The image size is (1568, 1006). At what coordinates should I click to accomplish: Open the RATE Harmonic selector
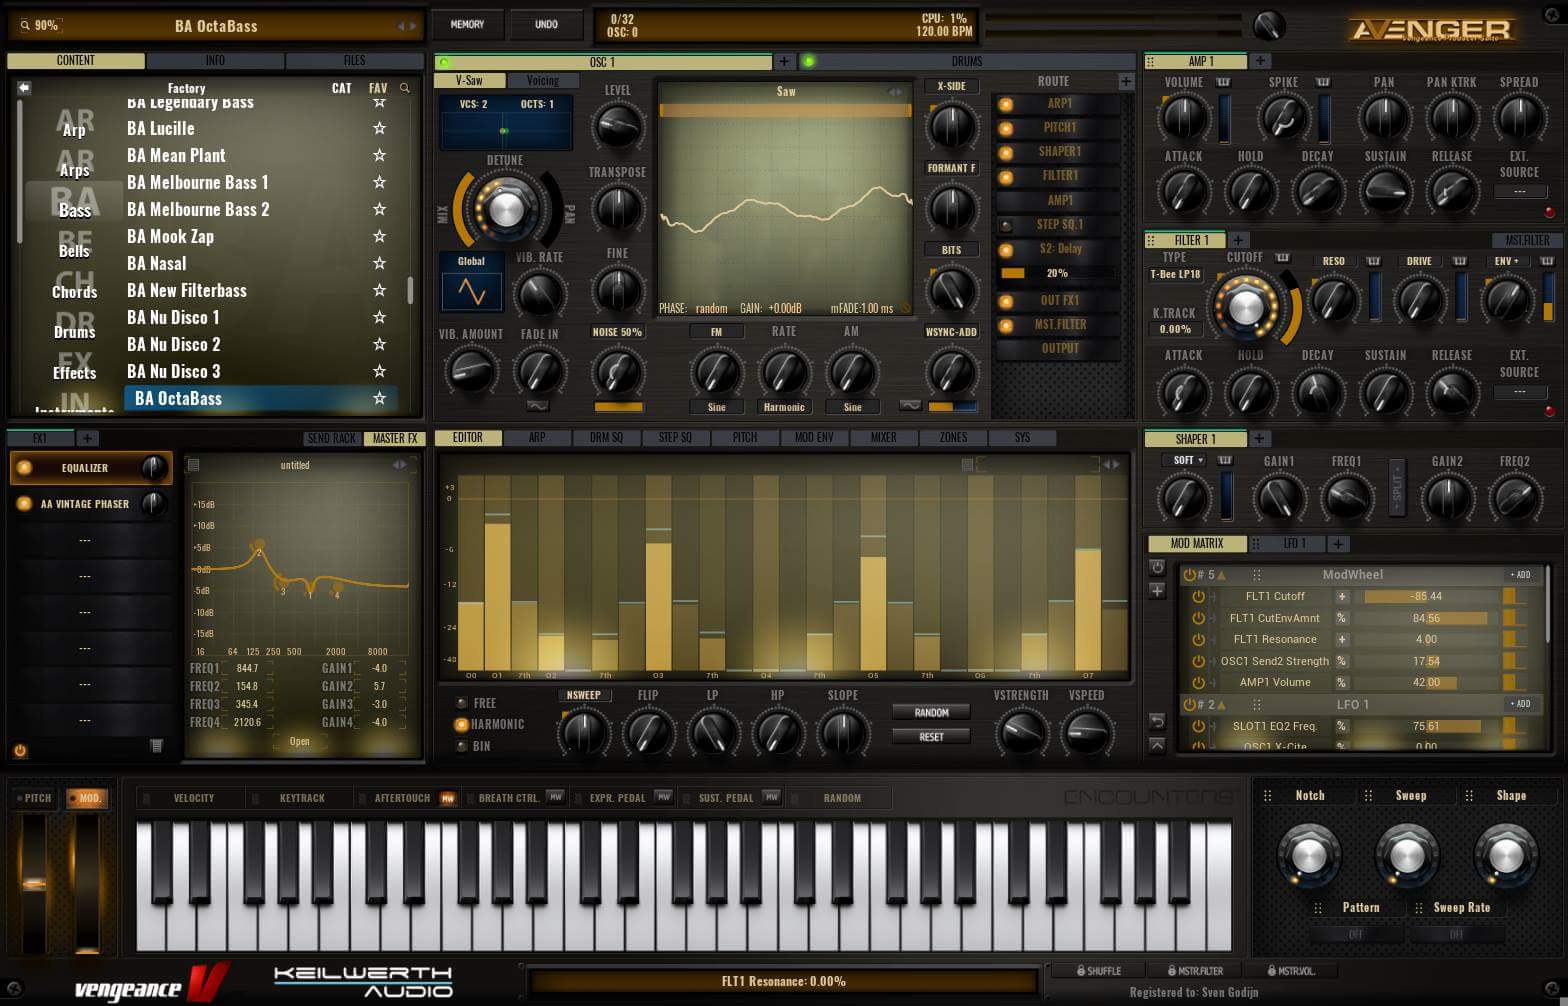coord(784,407)
